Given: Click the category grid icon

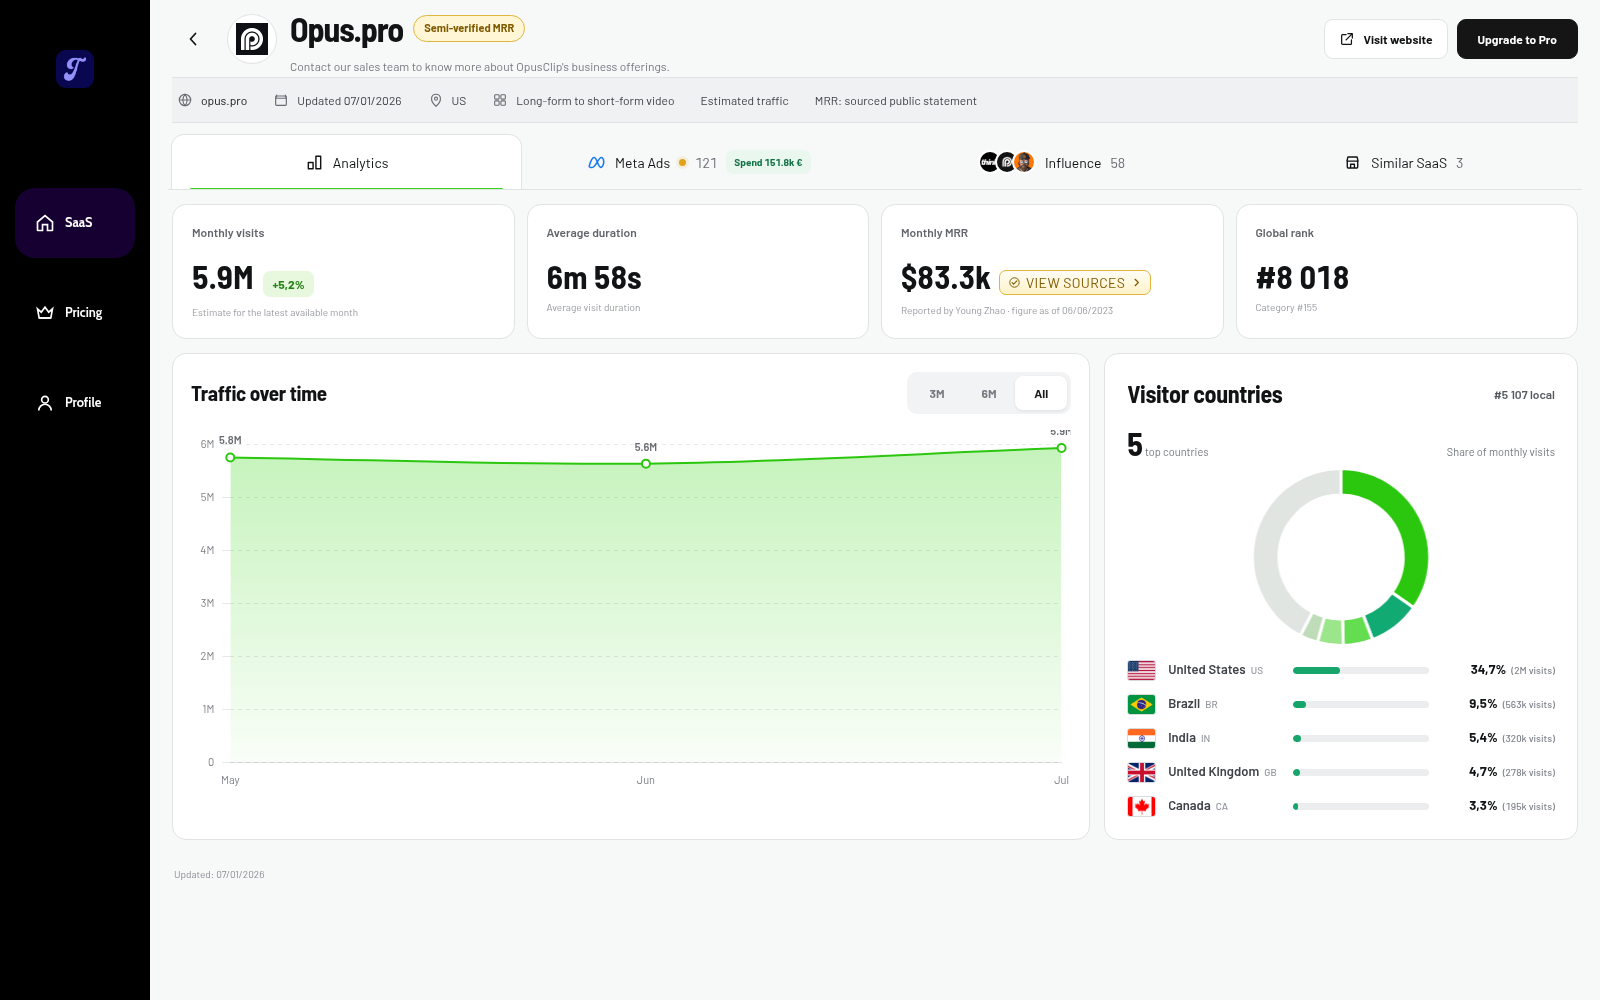Looking at the screenshot, I should point(500,100).
